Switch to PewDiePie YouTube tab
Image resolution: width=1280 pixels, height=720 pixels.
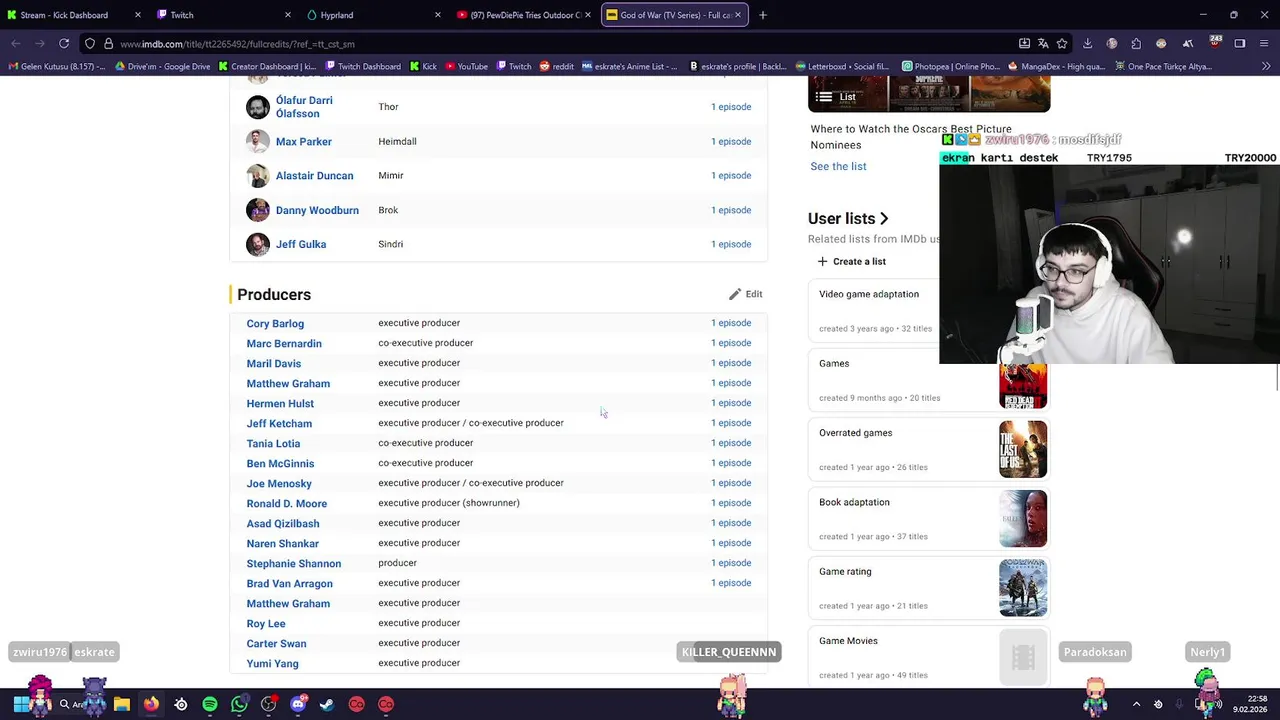(525, 15)
